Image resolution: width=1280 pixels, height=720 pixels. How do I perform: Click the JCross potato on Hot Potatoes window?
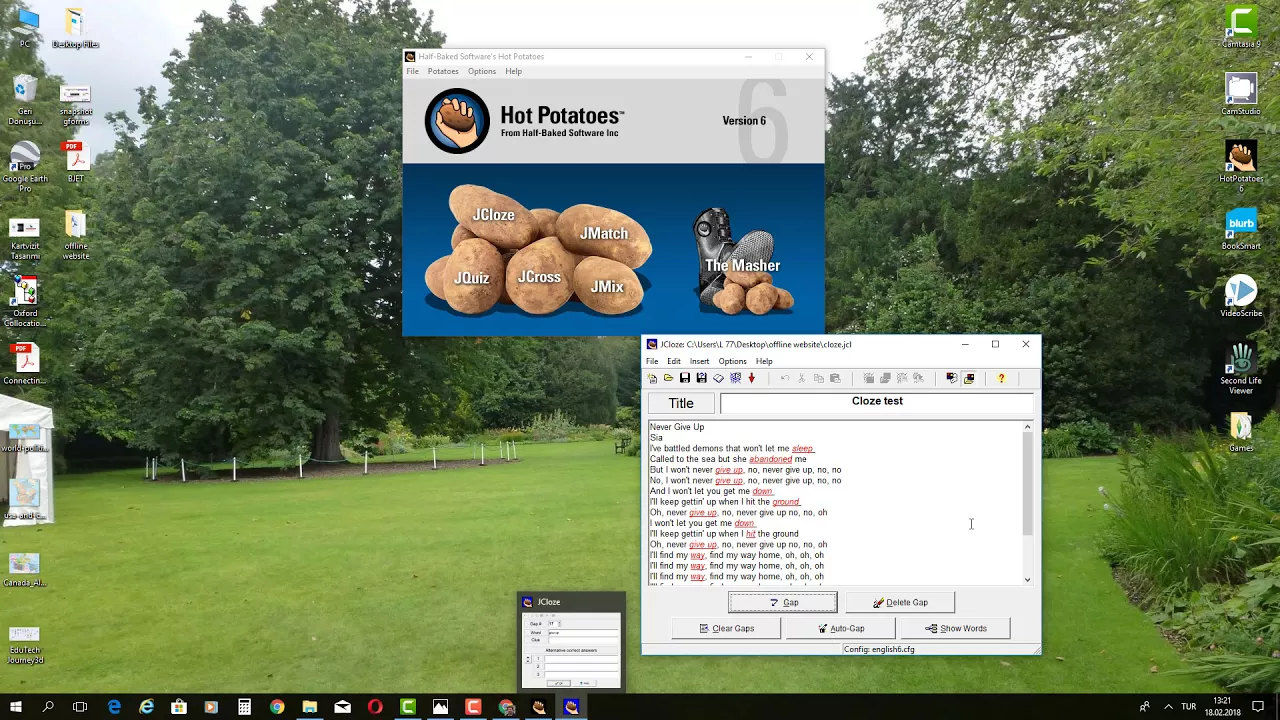point(539,278)
